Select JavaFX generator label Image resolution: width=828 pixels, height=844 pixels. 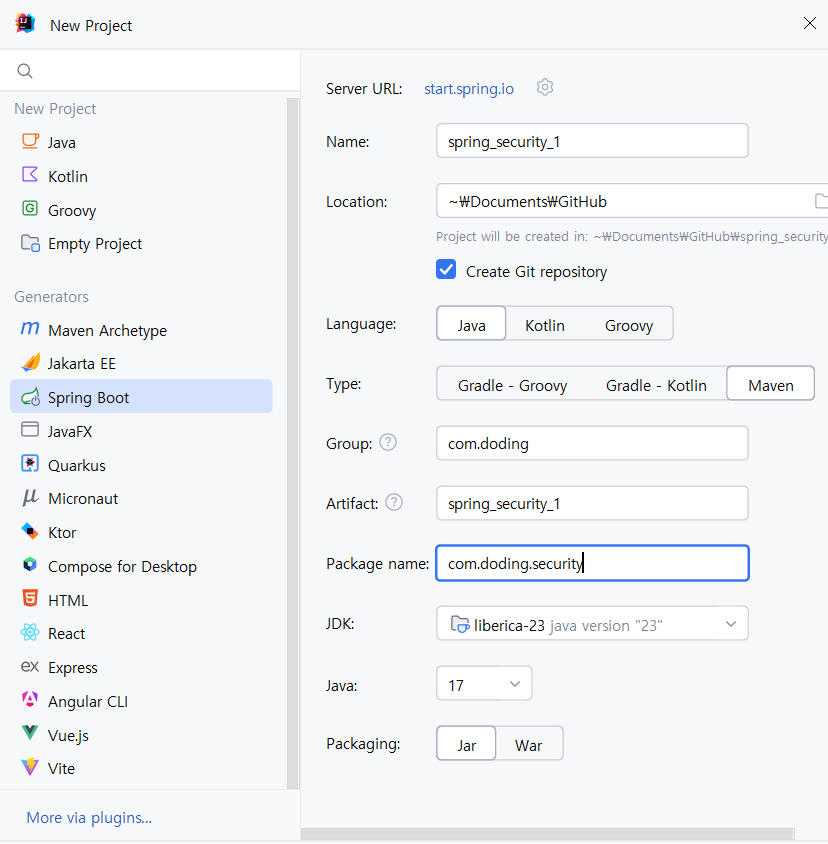(70, 431)
